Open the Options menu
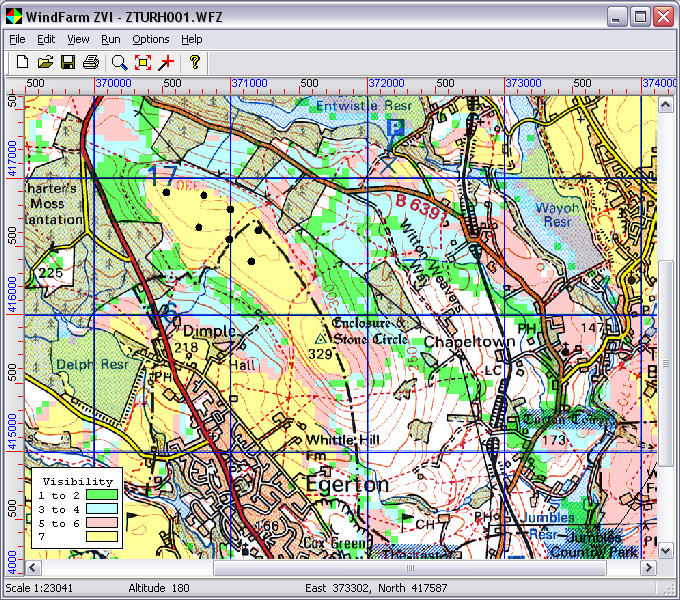The image size is (680, 600). (151, 39)
